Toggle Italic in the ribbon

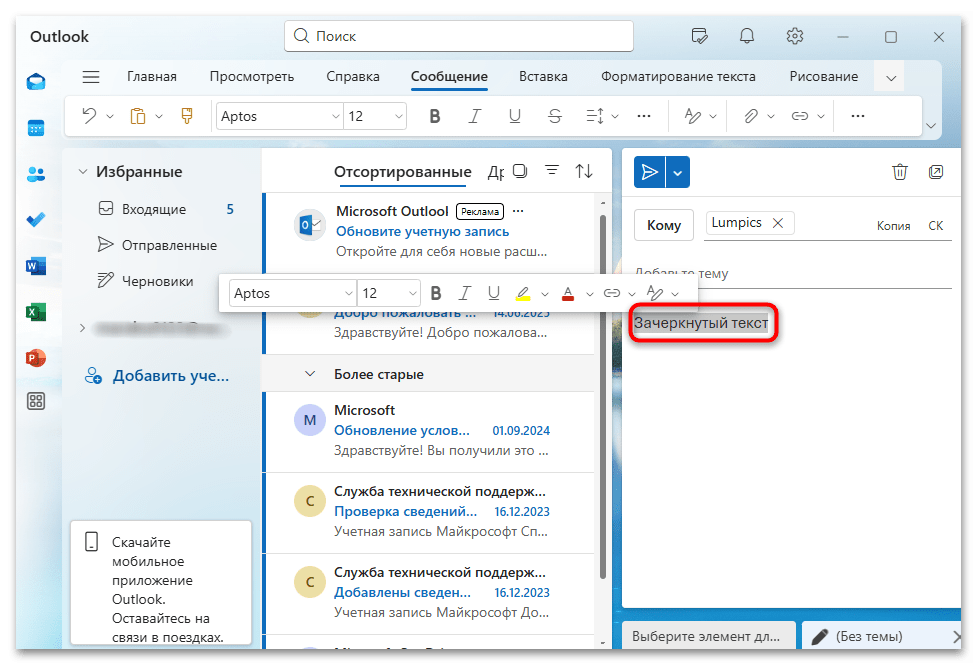475,116
